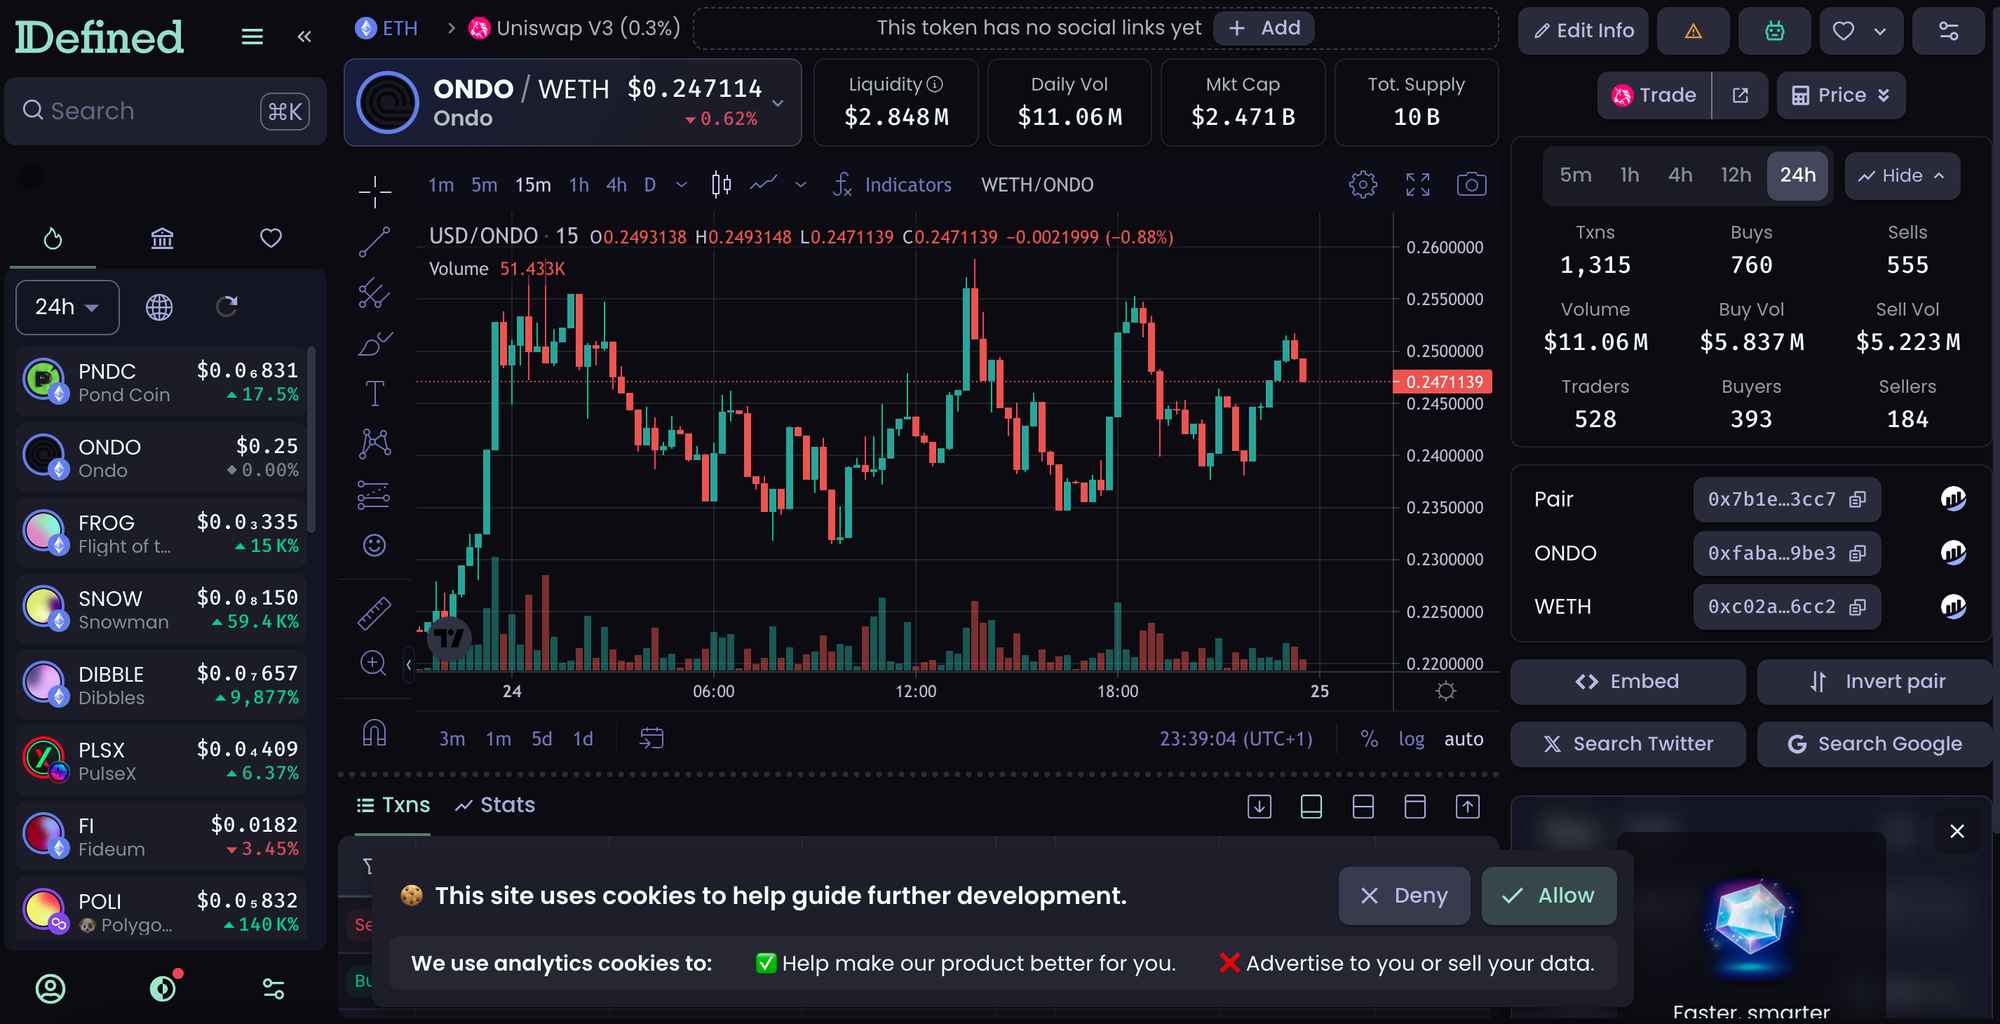
Task: Close the promotional popup
Action: [x=1957, y=831]
